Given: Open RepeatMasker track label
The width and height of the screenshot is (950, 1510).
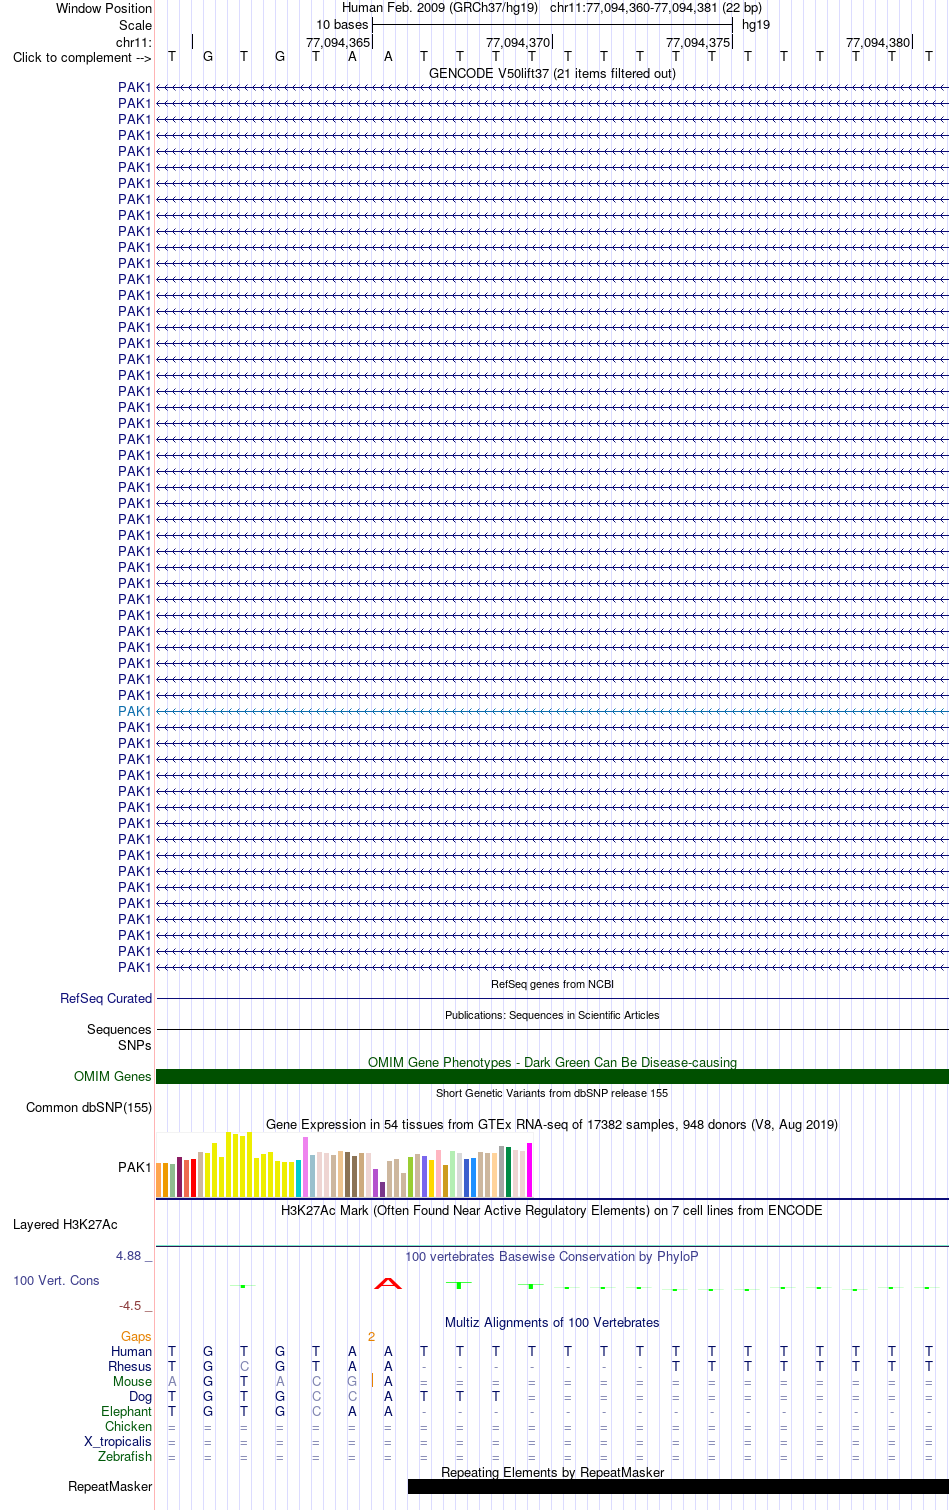Looking at the screenshot, I should click(110, 1486).
